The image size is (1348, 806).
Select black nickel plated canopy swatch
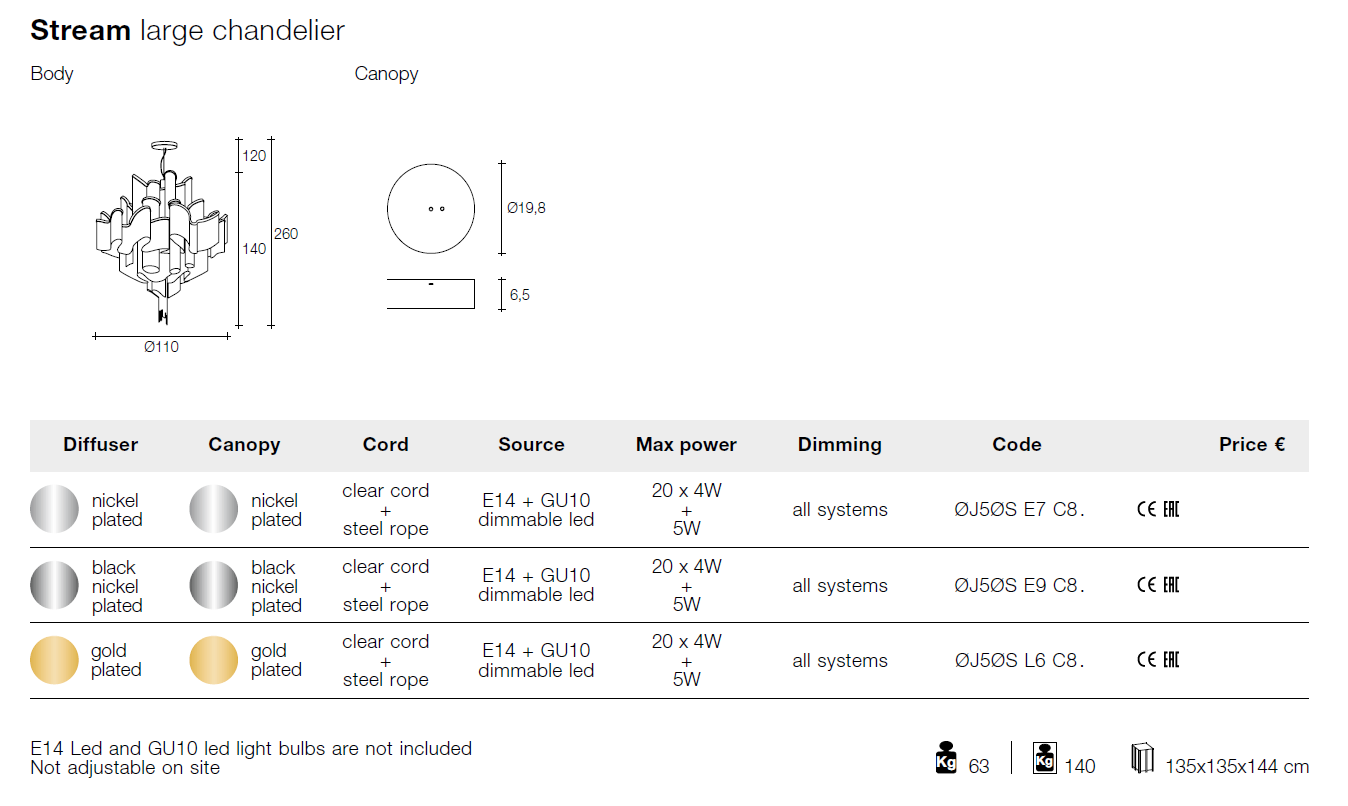tap(213, 586)
